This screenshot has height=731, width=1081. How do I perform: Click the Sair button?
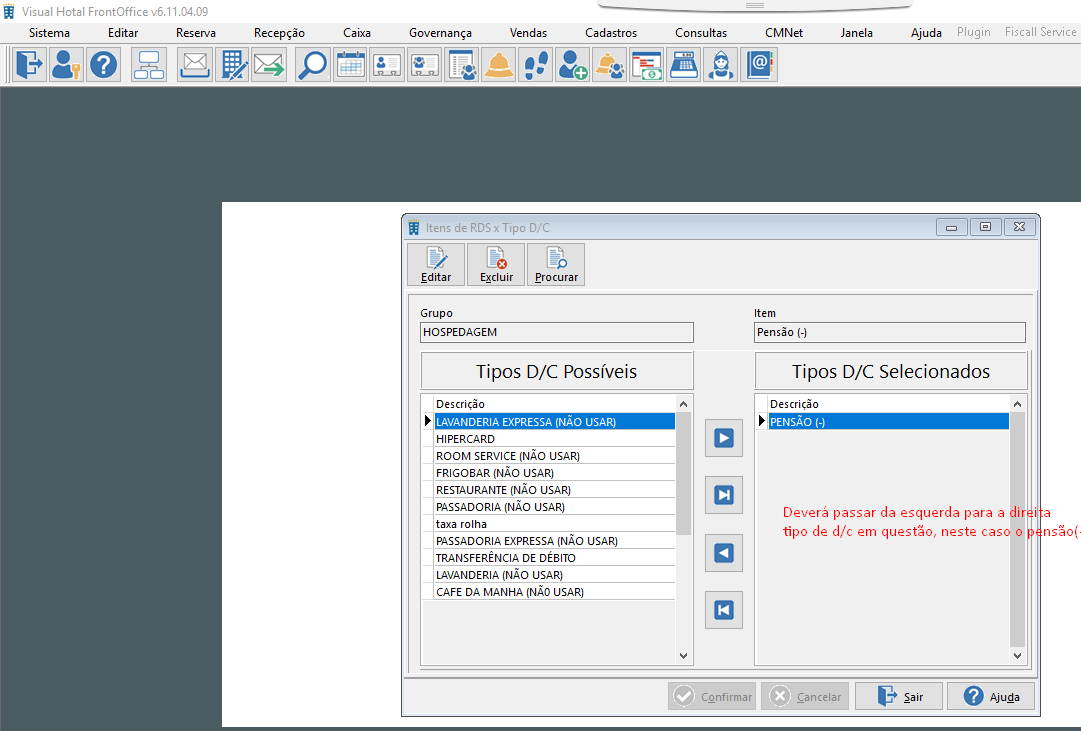(900, 697)
